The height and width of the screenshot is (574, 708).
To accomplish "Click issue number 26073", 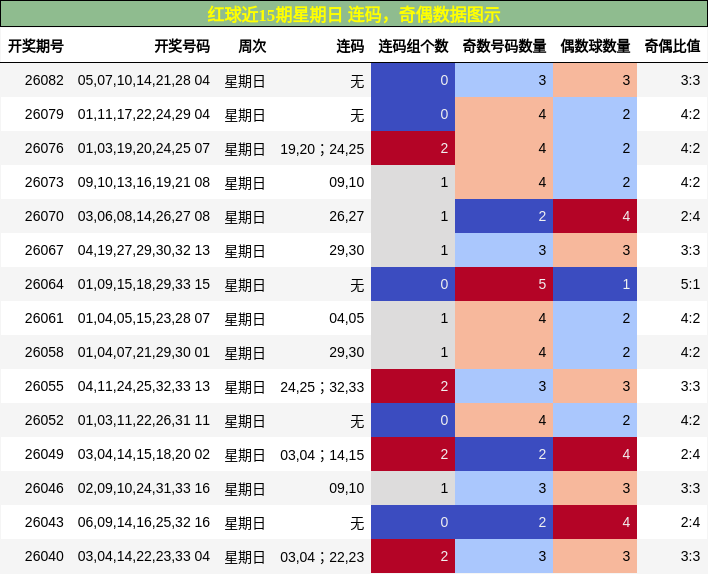I will (x=44, y=182).
